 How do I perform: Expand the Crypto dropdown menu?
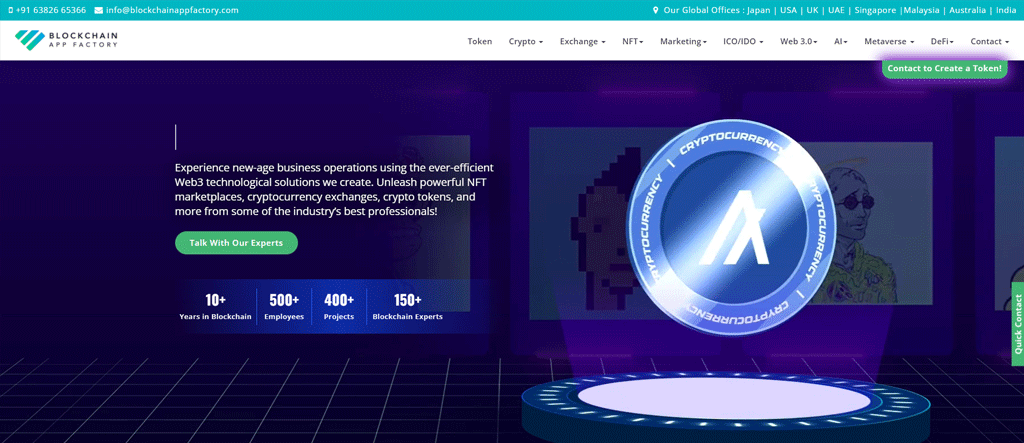tap(526, 41)
